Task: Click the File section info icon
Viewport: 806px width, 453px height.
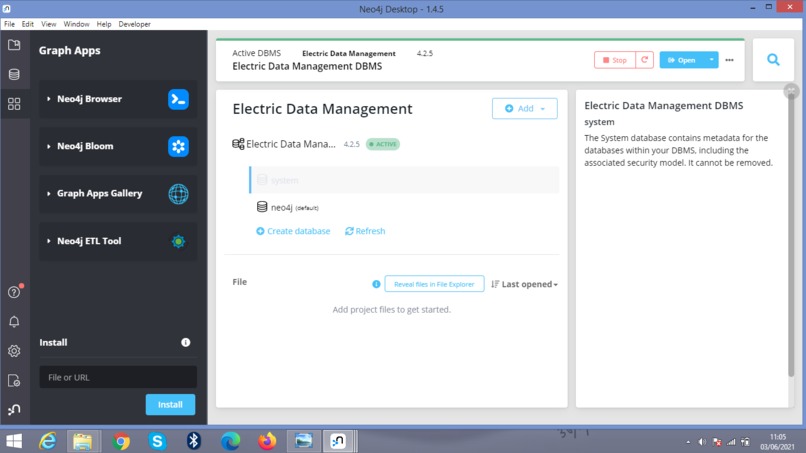Action: coord(376,284)
